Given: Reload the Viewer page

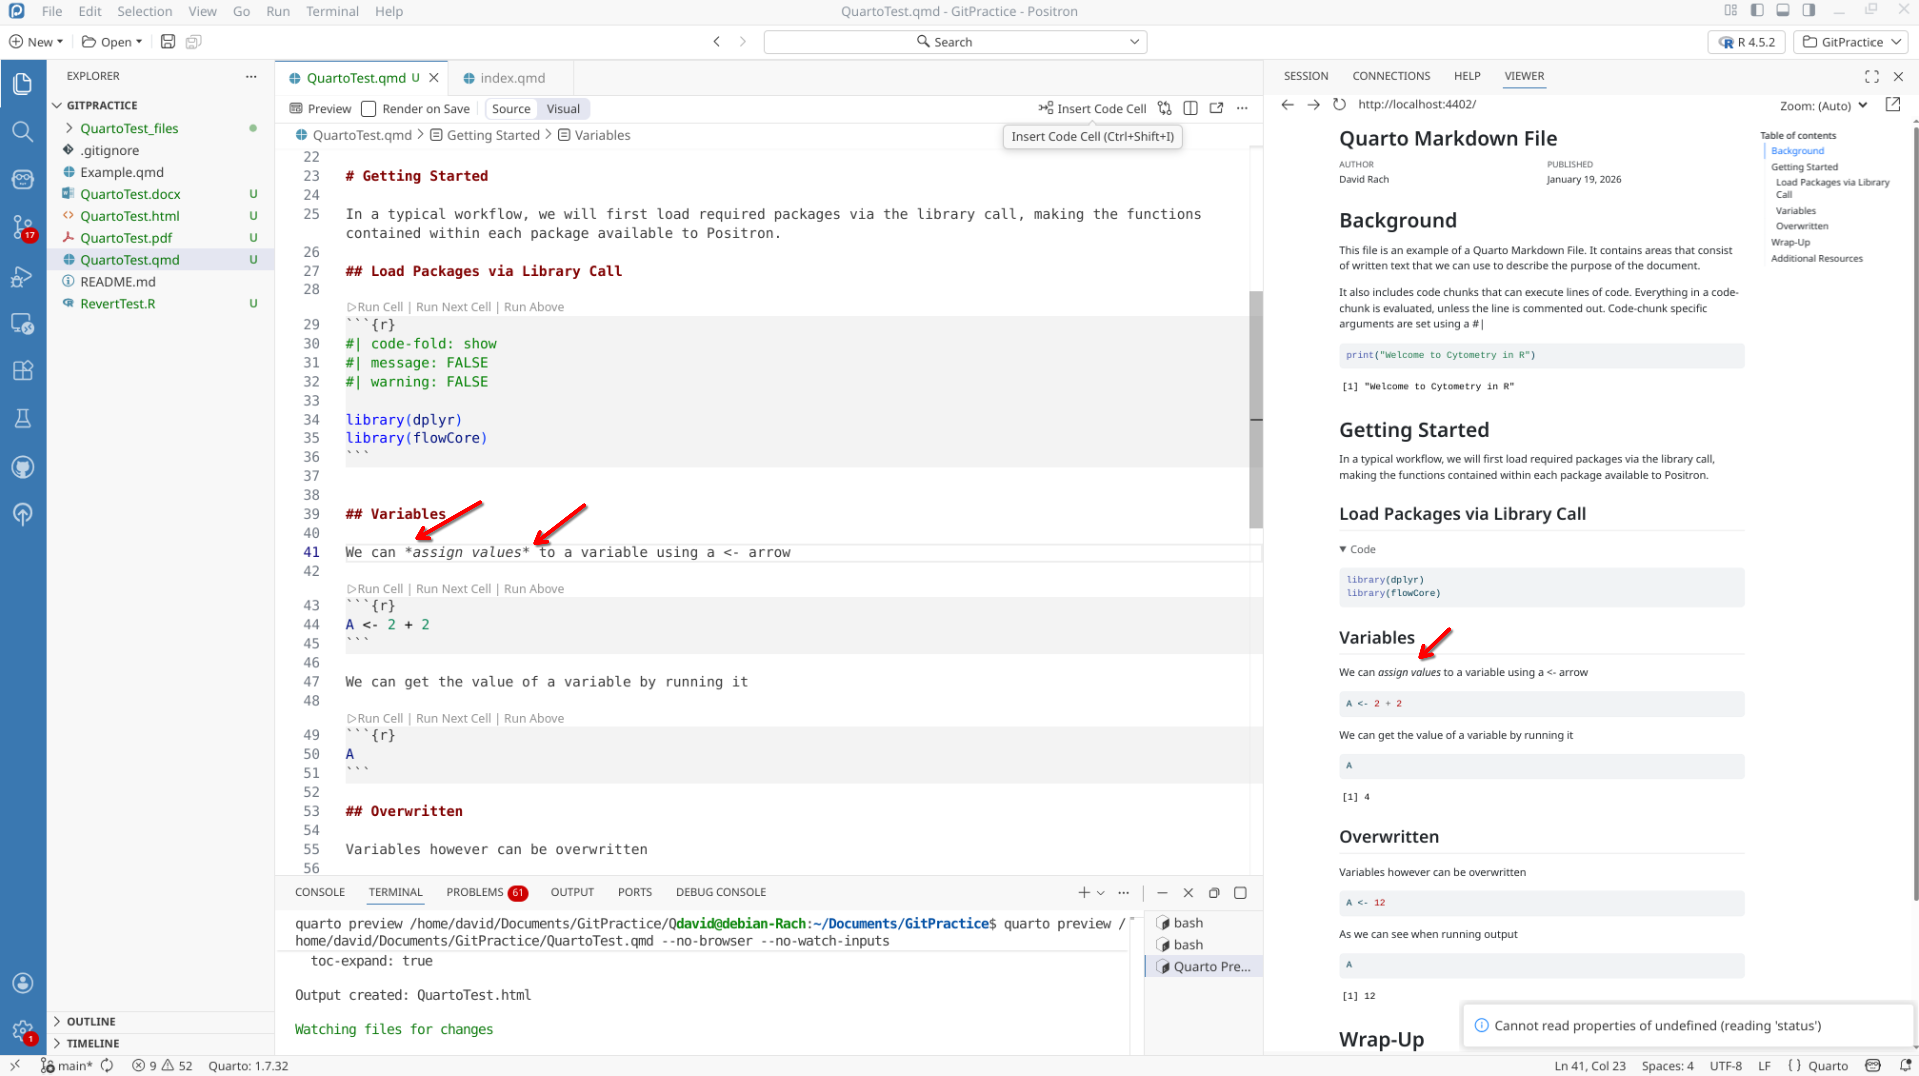Looking at the screenshot, I should coord(1339,104).
